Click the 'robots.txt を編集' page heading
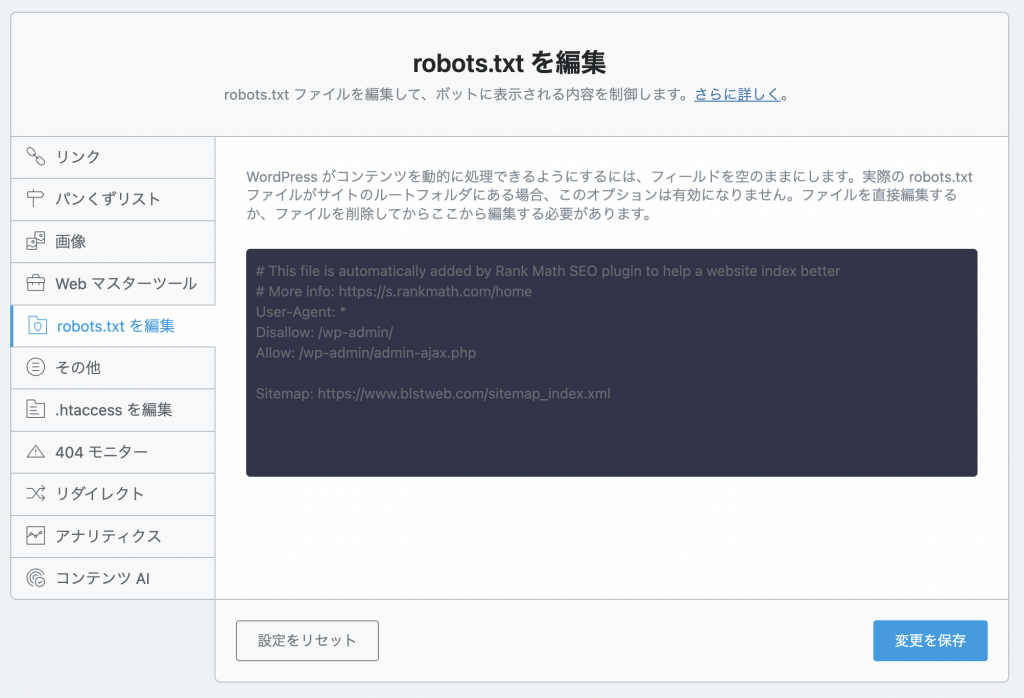 509,63
